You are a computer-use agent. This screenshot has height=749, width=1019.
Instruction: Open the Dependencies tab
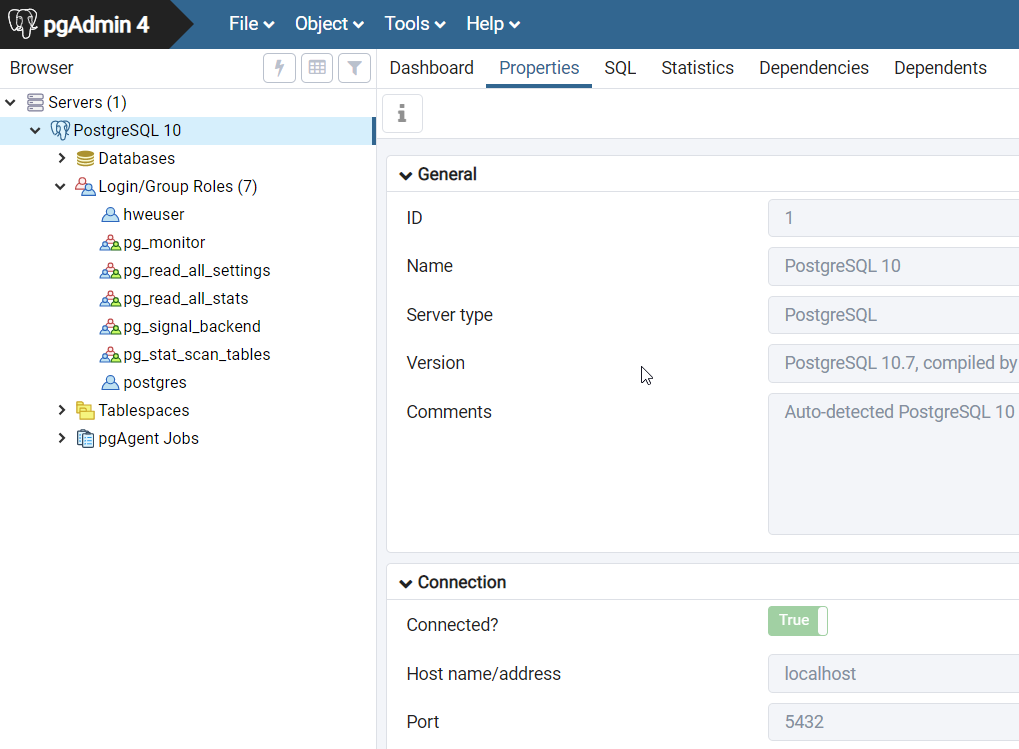813,68
